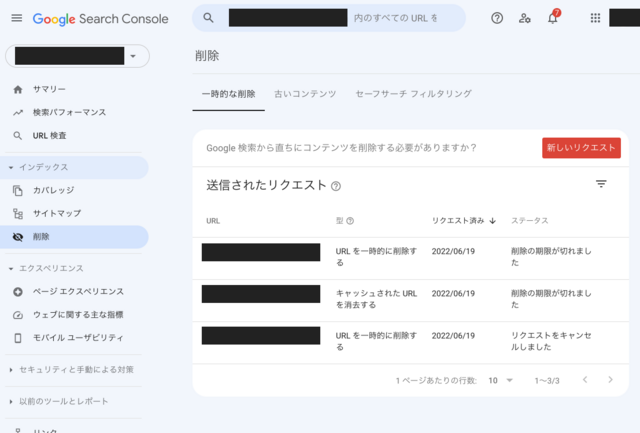Open the Google apps grid
This screenshot has width=640, height=433.
[596, 18]
